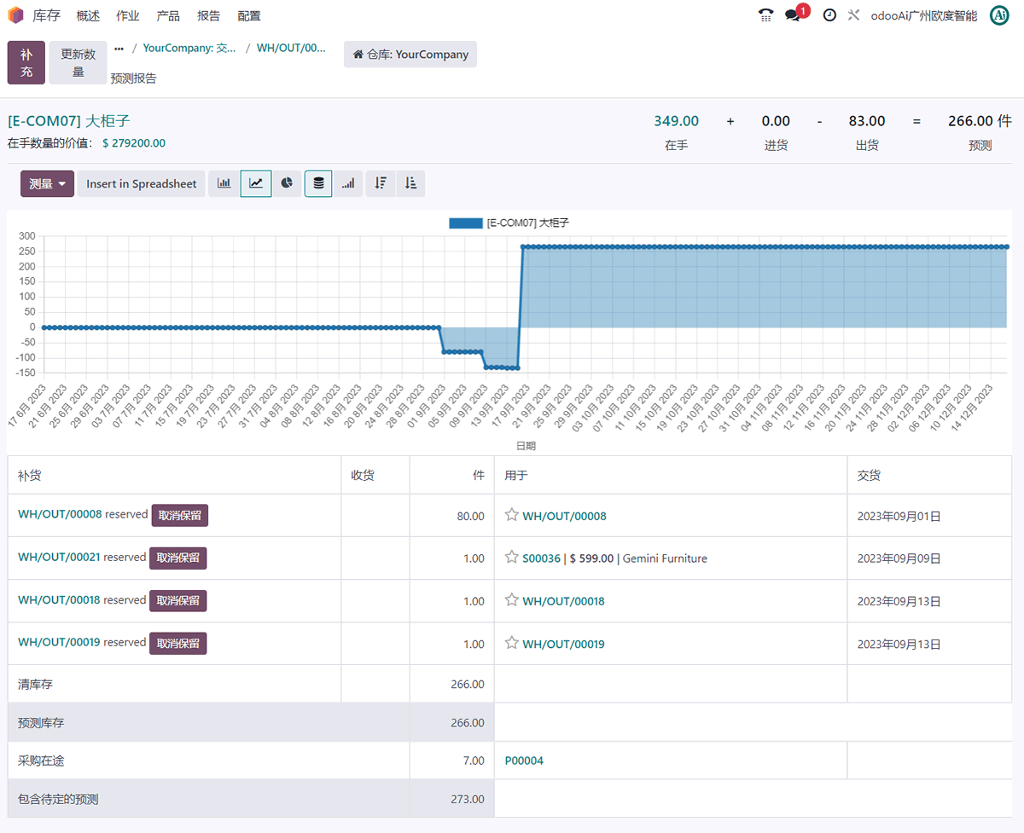1024x833 pixels.
Task: Open purchase order P00004 link
Action: tap(524, 761)
